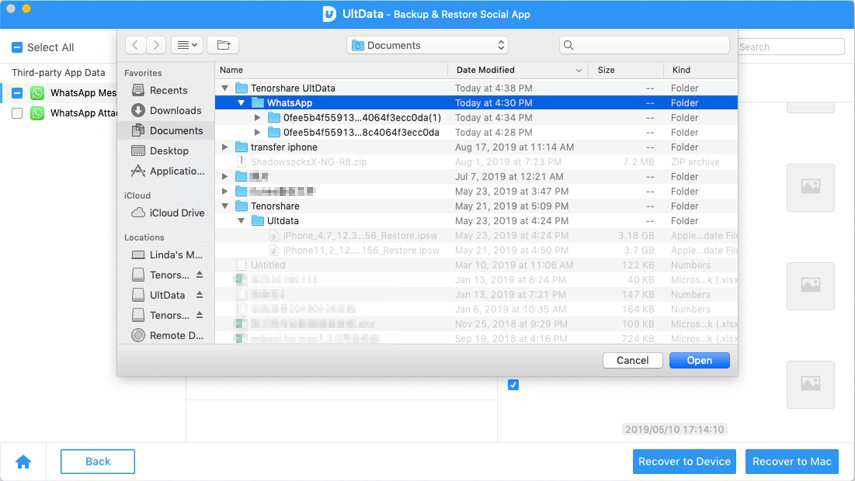
Task: Eject the UltData volume
Action: tap(199, 296)
